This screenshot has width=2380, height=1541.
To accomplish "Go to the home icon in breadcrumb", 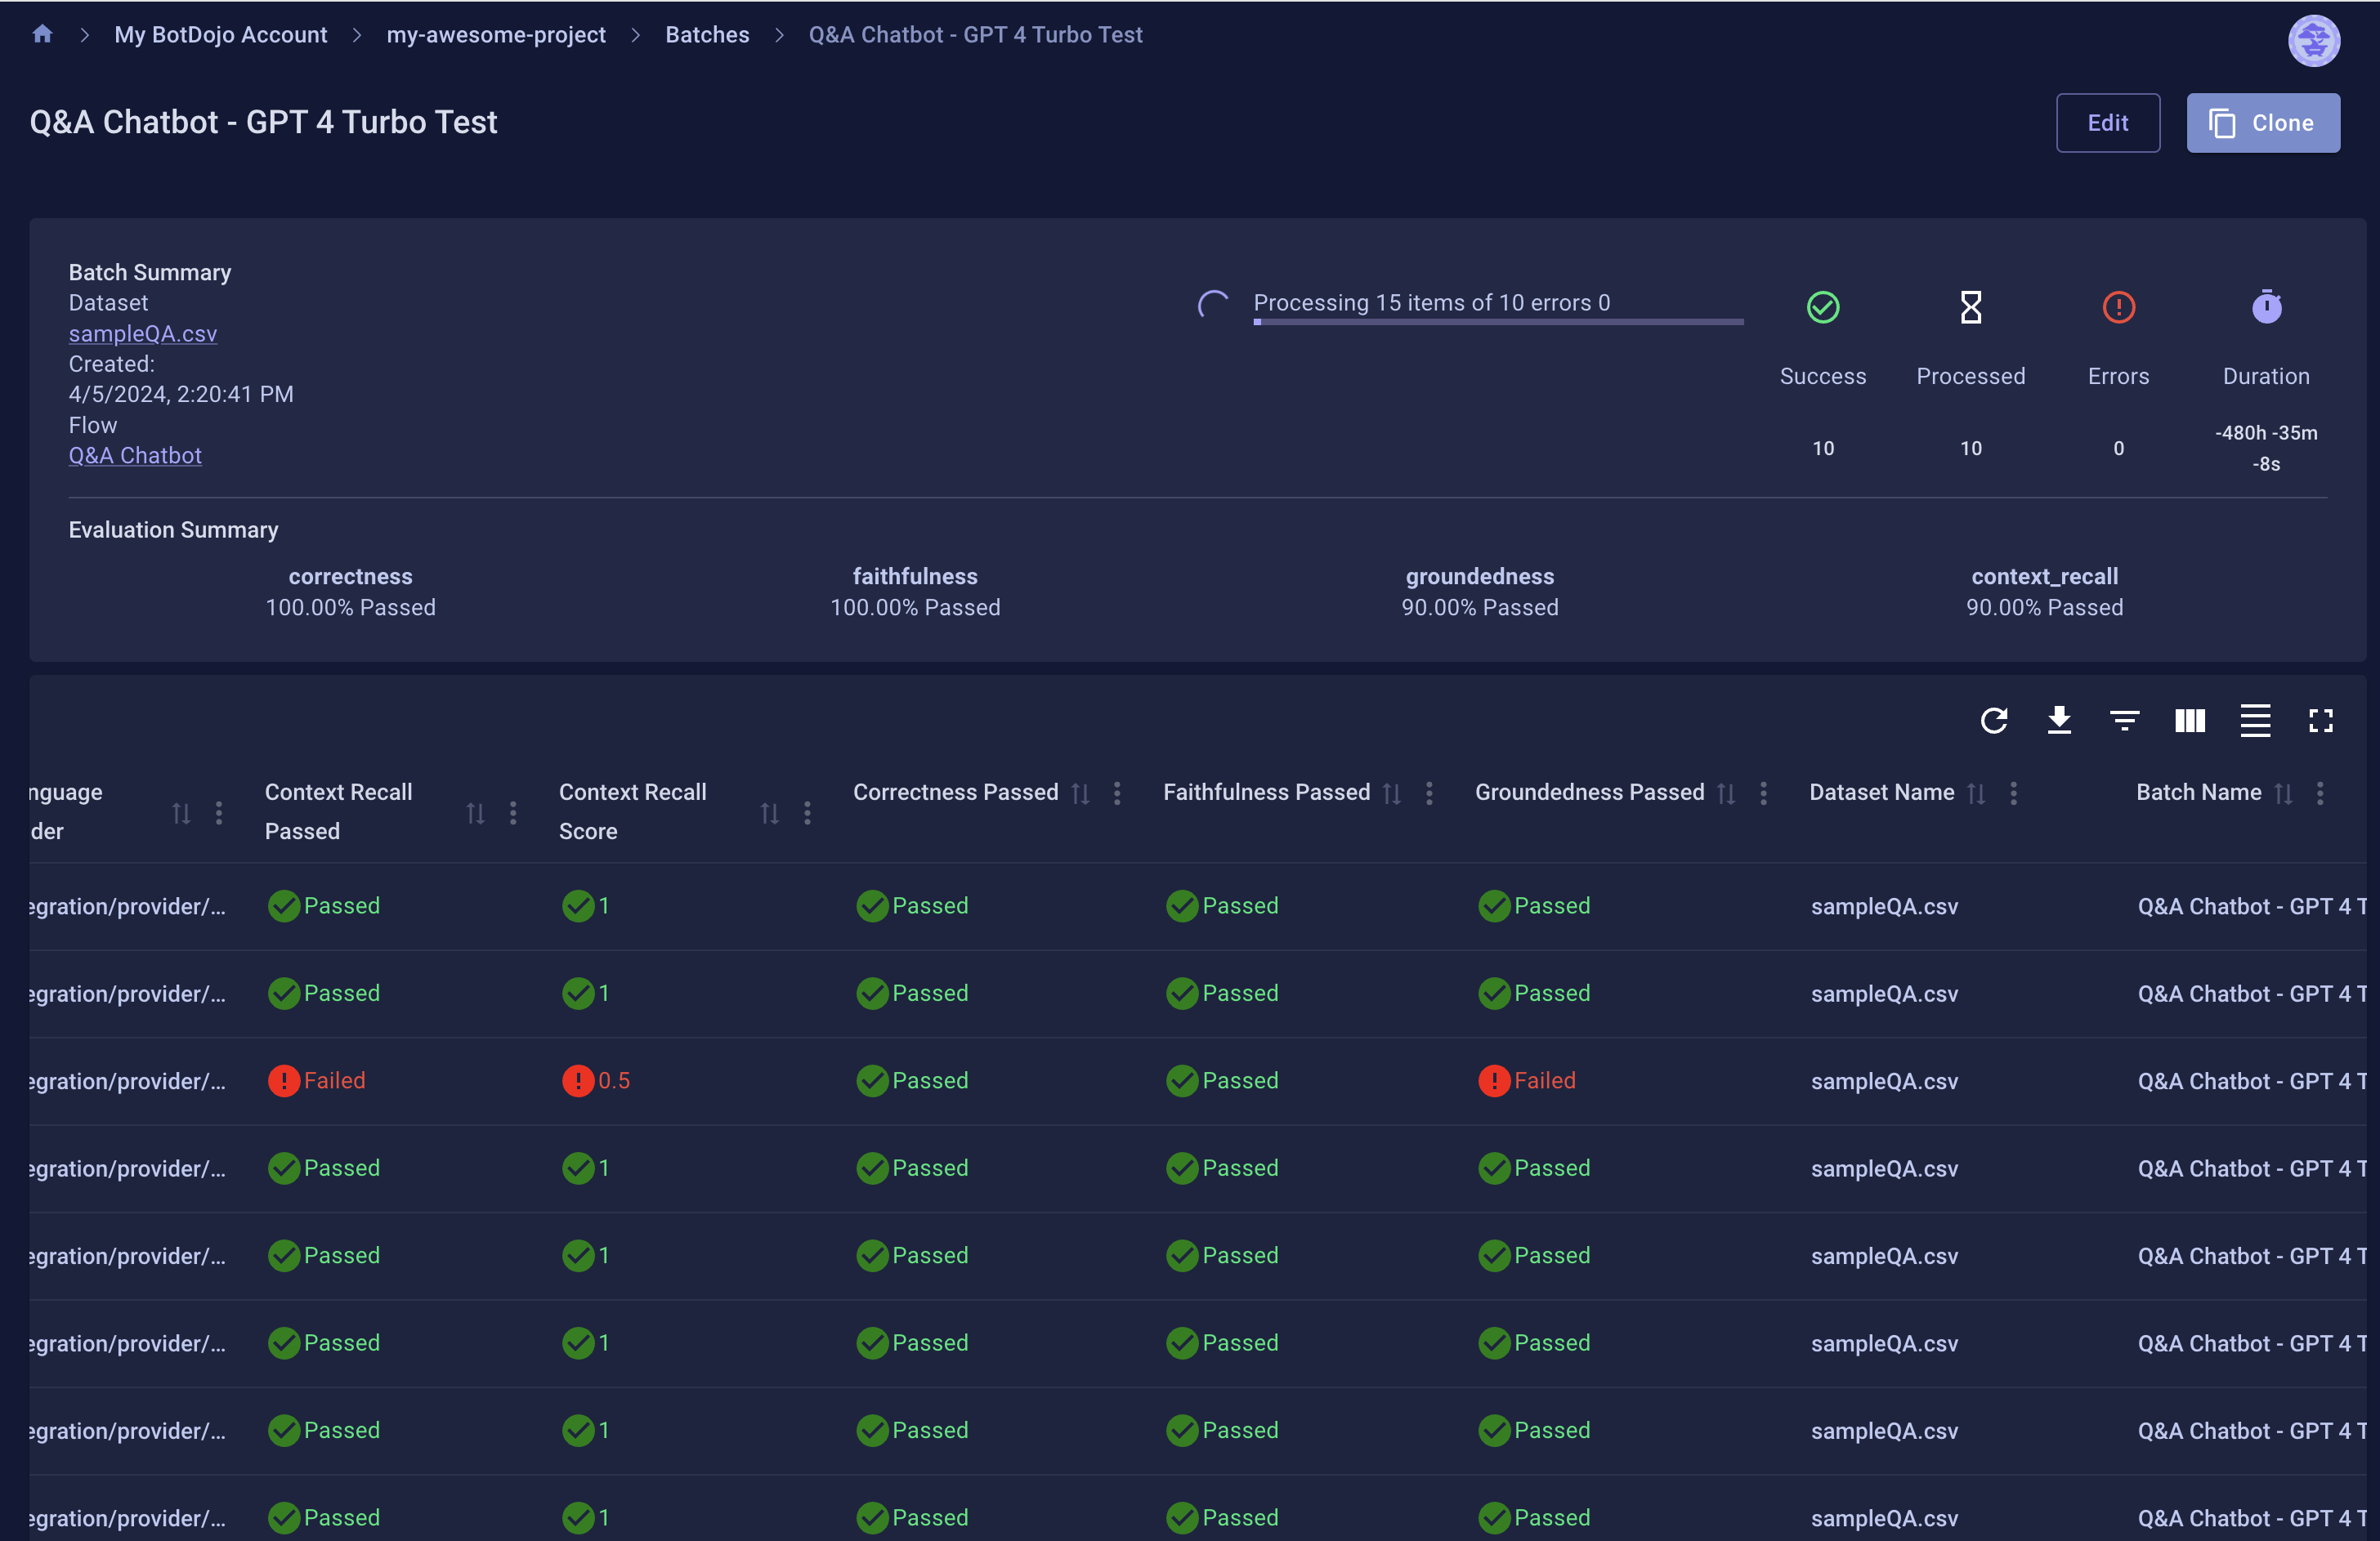I will 42,35.
